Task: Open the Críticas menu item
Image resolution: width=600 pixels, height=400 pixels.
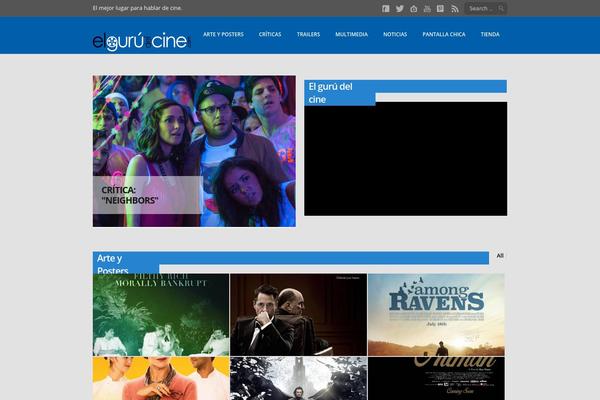Action: [270, 34]
